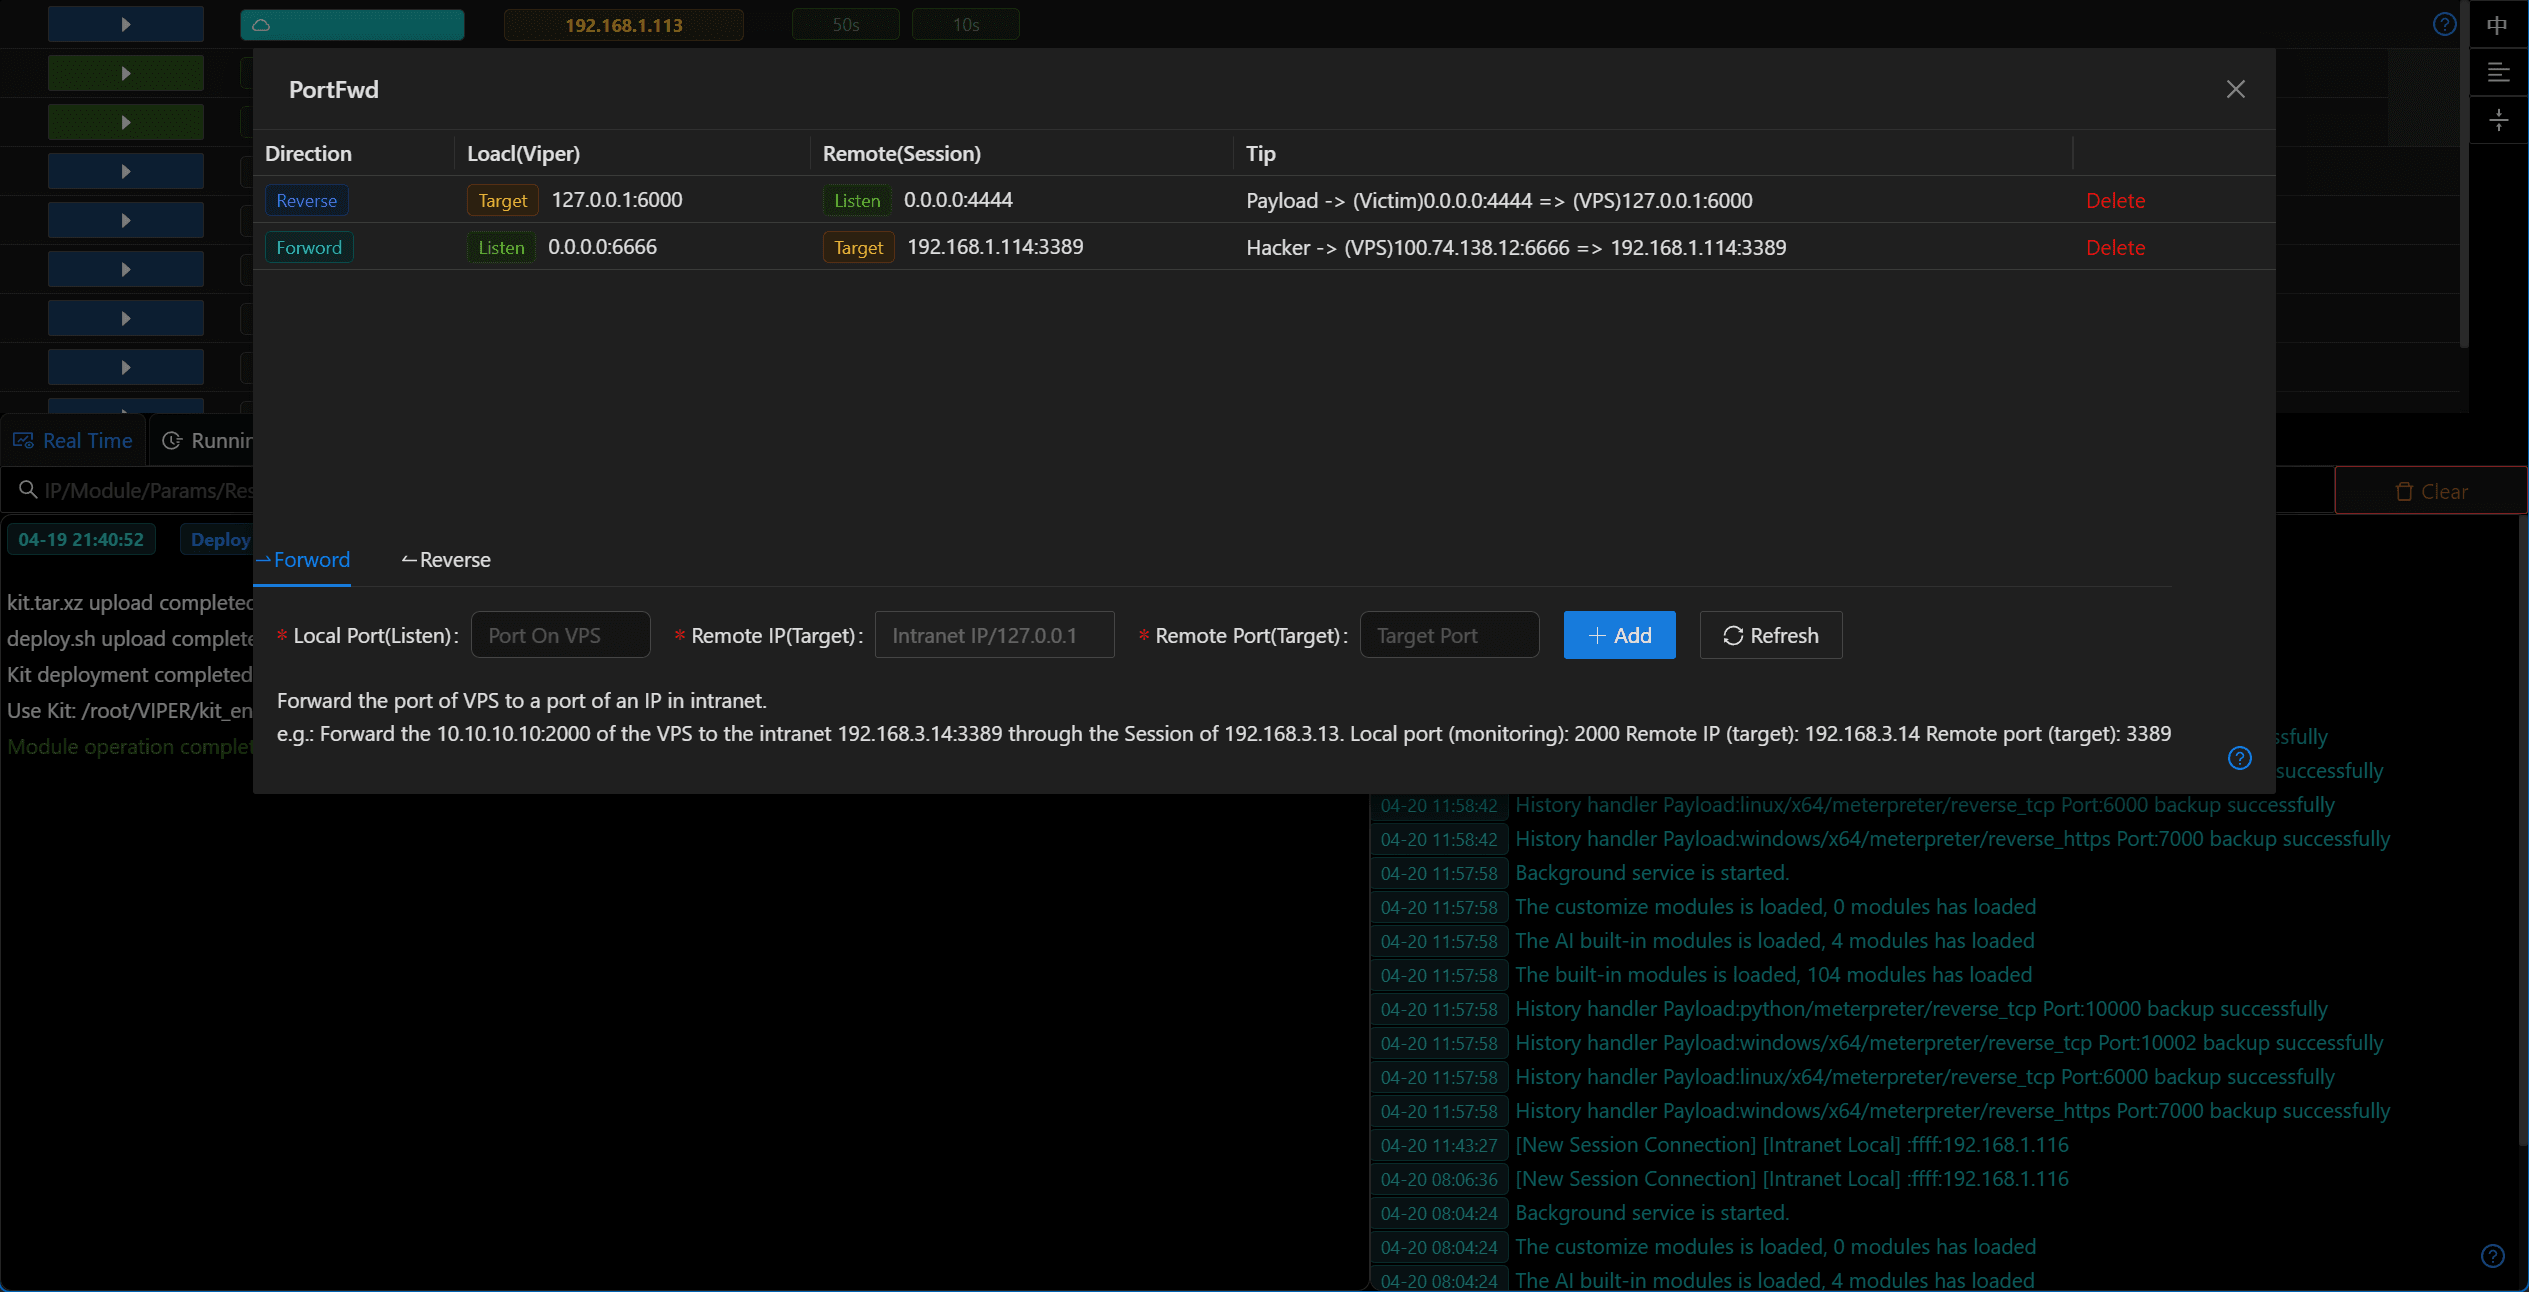This screenshot has height=1292, width=2529.
Task: Close the PortFwd dialog
Action: pos(2236,90)
